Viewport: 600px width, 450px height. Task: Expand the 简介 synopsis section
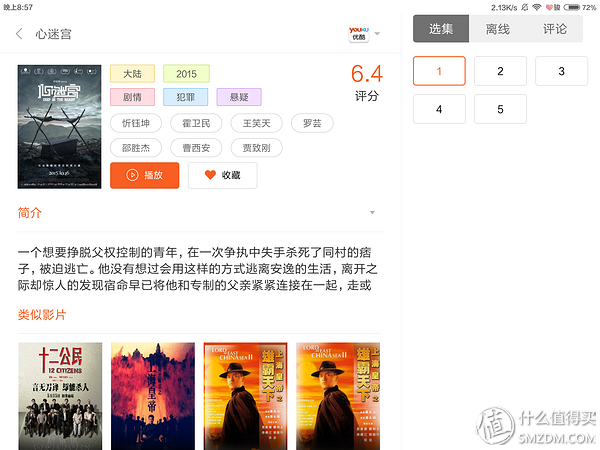click(x=372, y=213)
